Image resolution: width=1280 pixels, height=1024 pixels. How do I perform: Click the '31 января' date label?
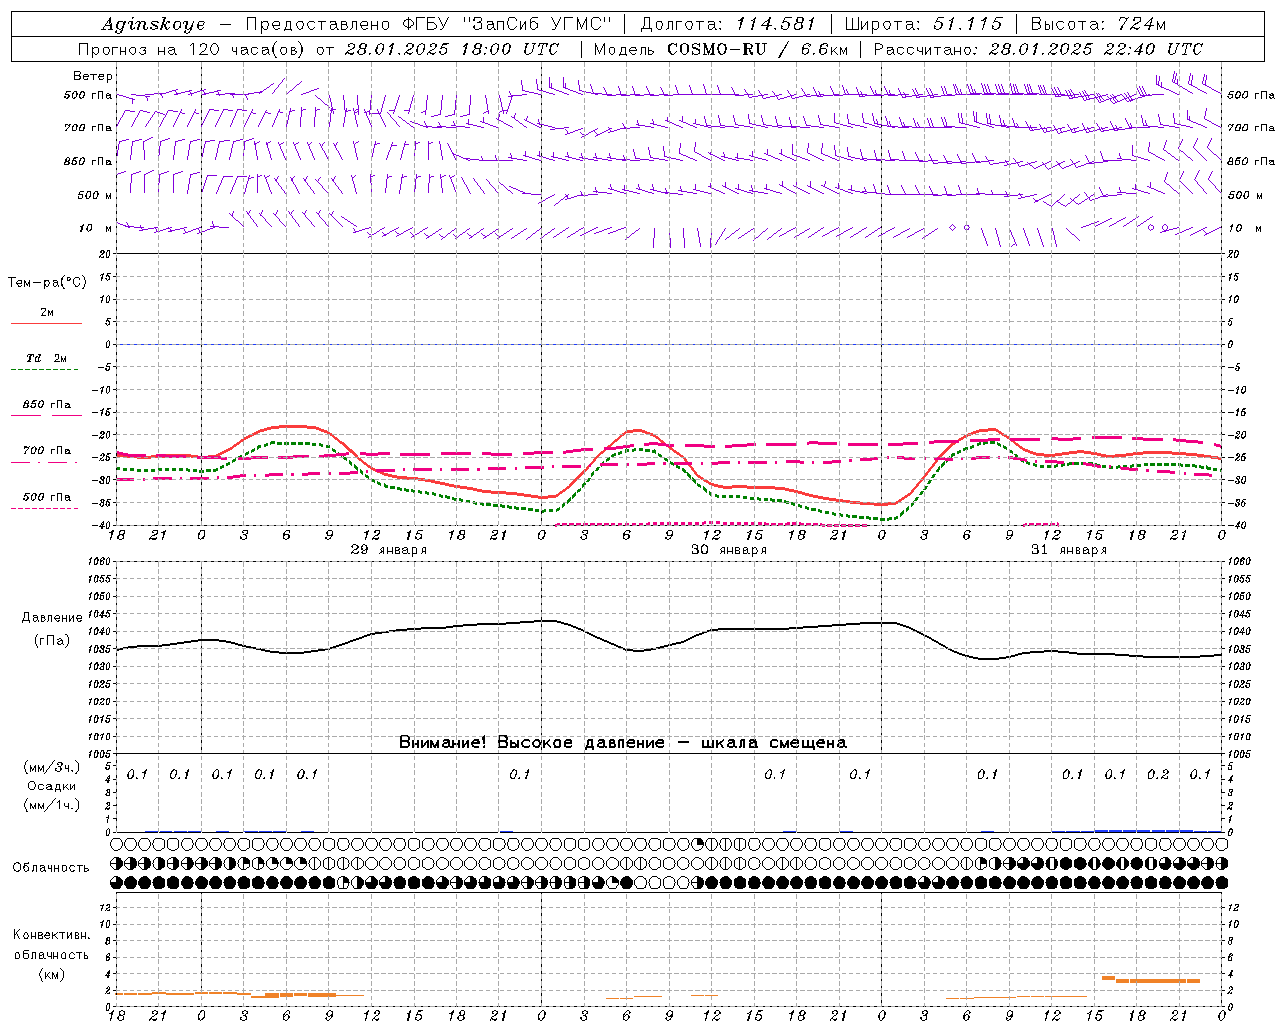click(x=1069, y=550)
